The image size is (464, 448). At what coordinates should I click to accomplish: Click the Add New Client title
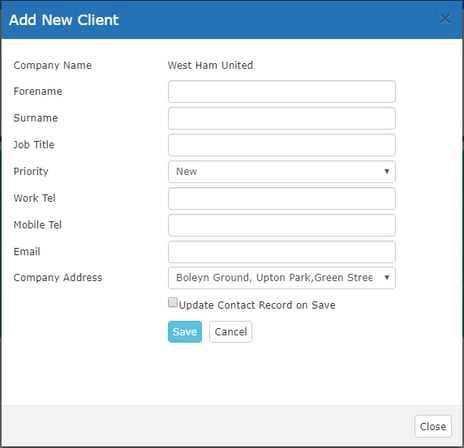pos(64,20)
